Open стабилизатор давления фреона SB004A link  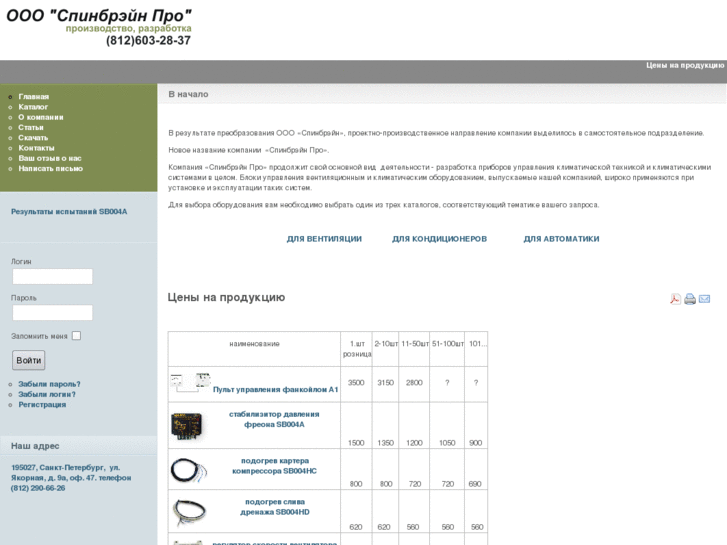[274, 419]
